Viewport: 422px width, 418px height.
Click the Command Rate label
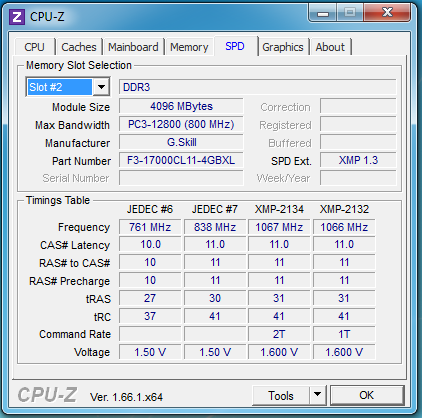point(75,334)
